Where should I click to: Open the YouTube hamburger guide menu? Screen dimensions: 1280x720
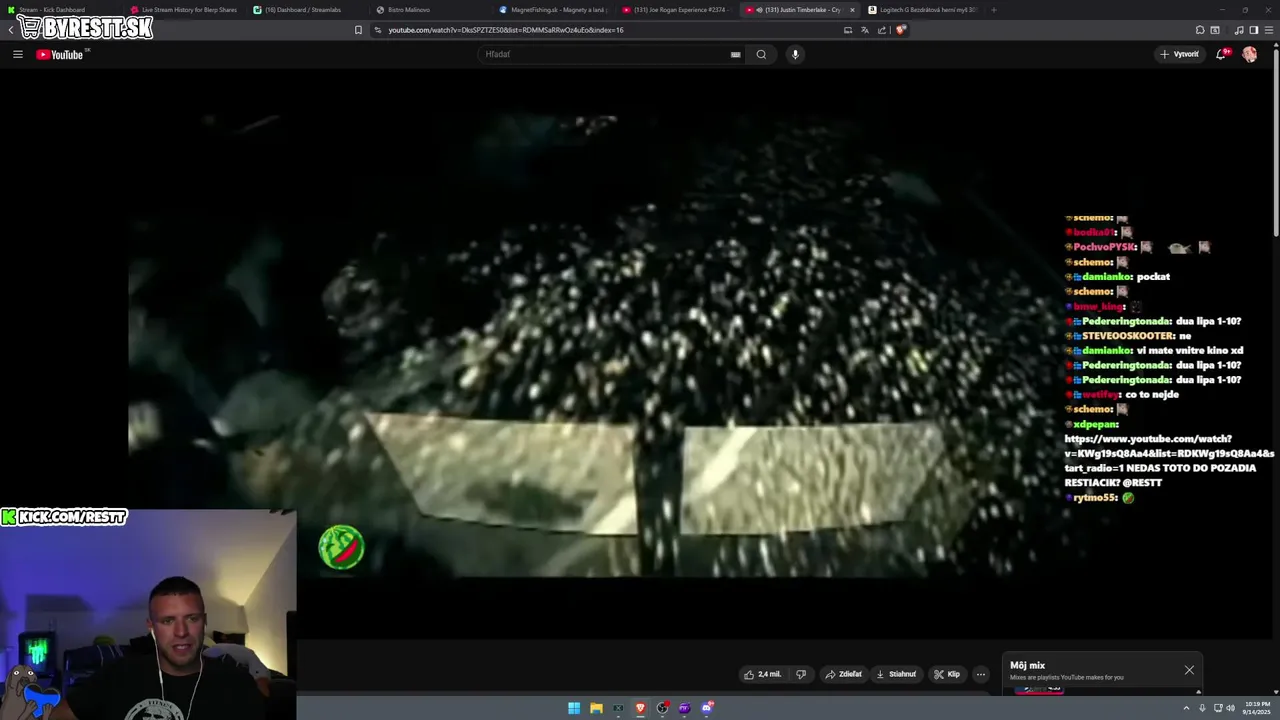[x=18, y=54]
